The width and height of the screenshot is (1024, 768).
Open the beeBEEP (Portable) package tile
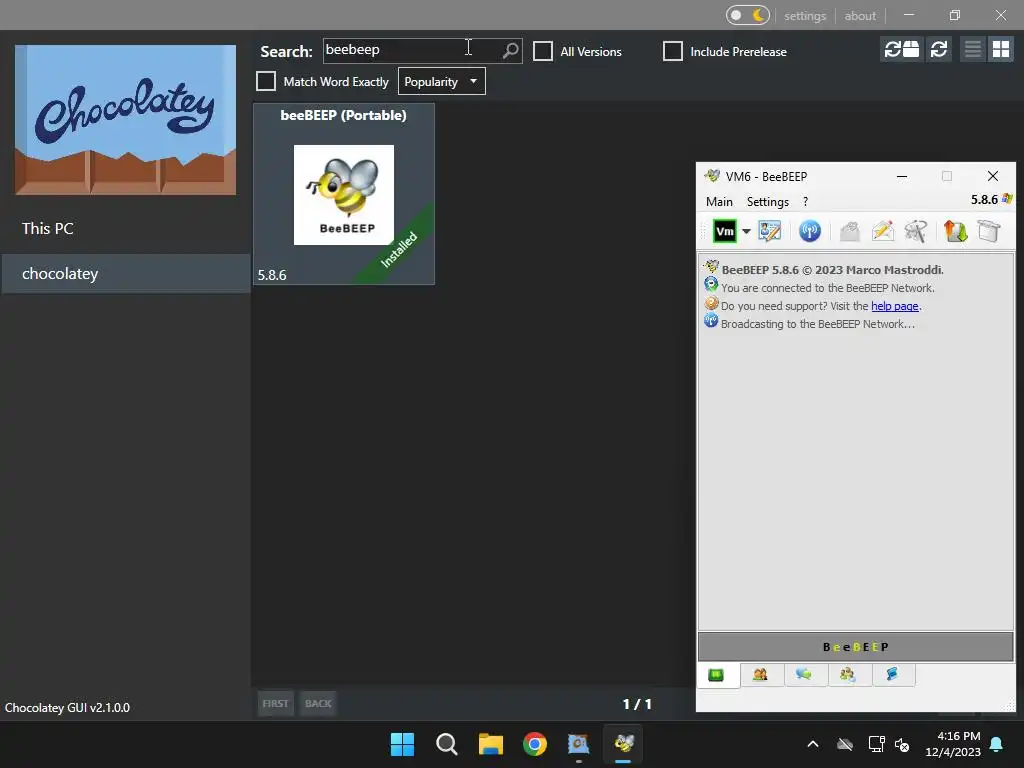coord(344,194)
